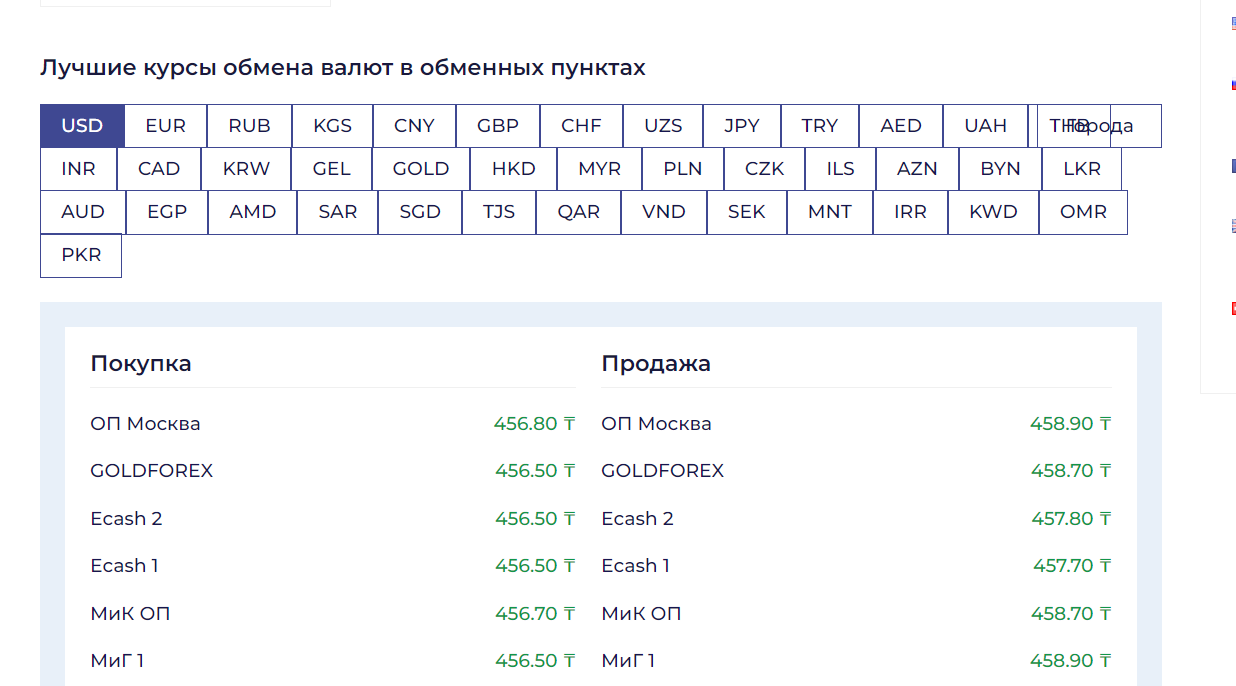
Task: Switch to the EUR currency tab
Action: [x=165, y=126]
